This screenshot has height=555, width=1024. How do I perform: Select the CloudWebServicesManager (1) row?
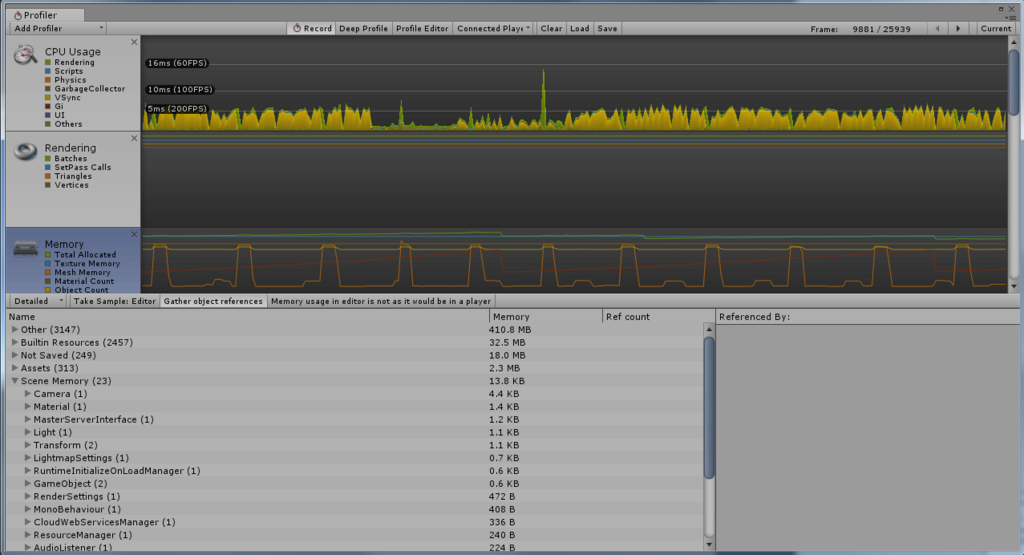tap(356, 522)
